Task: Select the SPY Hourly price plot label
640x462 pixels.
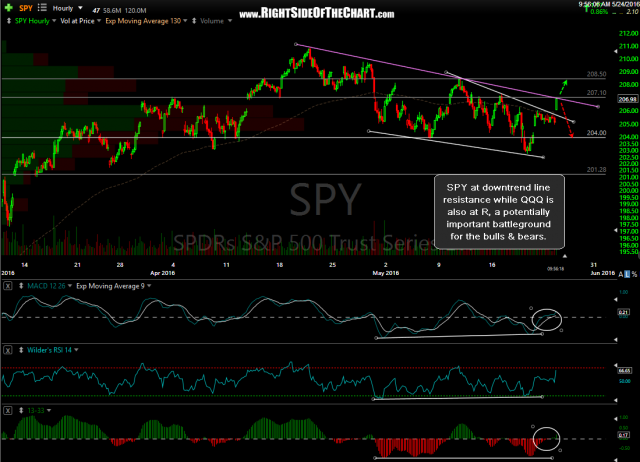Action: click(x=32, y=21)
